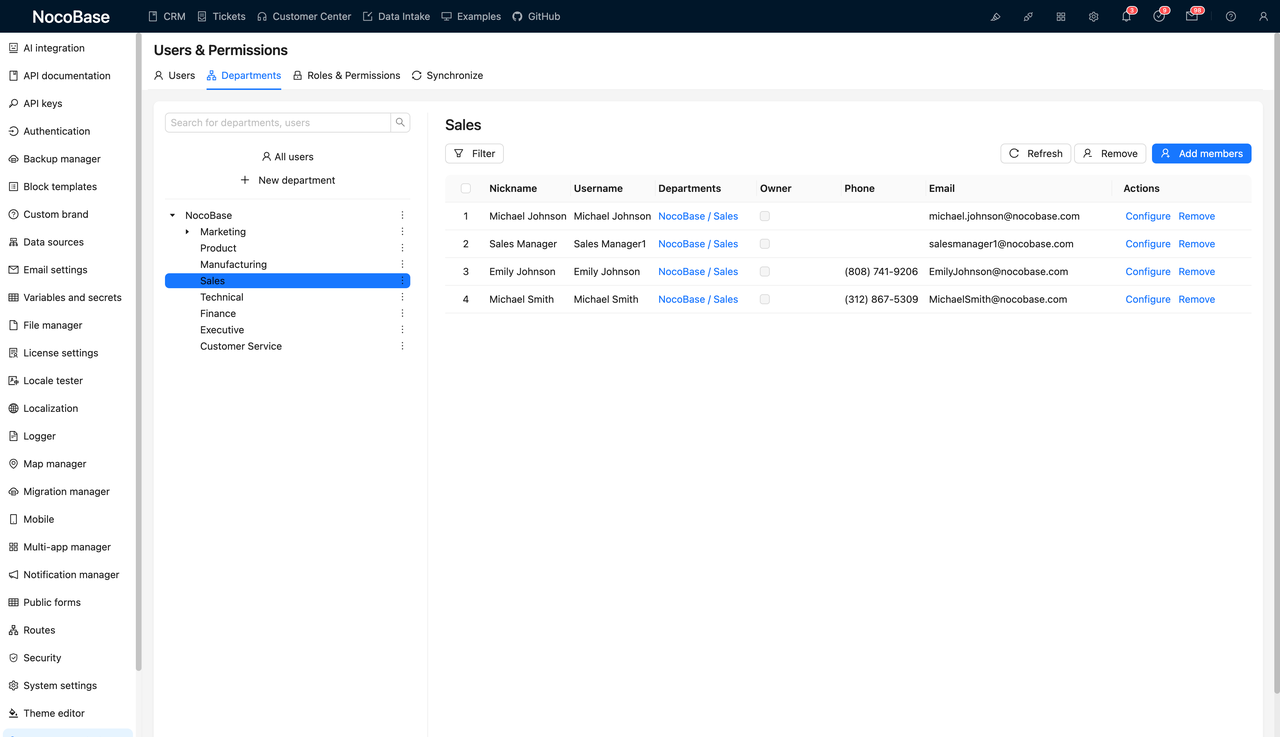Click the plugin manager rocket icon
Viewport: 1280px width, 737px height.
point(1028,16)
